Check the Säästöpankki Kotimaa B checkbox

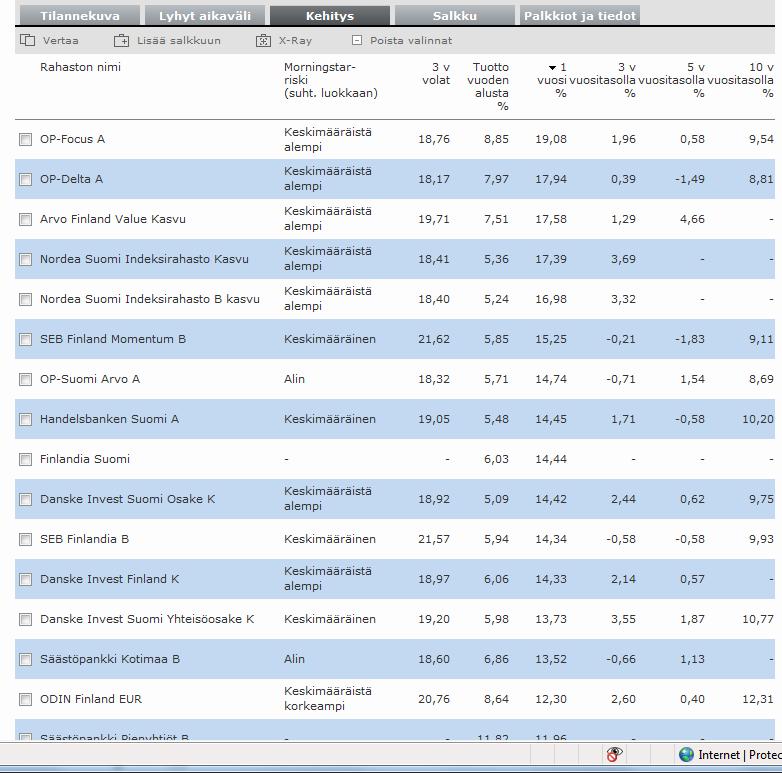coord(25,659)
